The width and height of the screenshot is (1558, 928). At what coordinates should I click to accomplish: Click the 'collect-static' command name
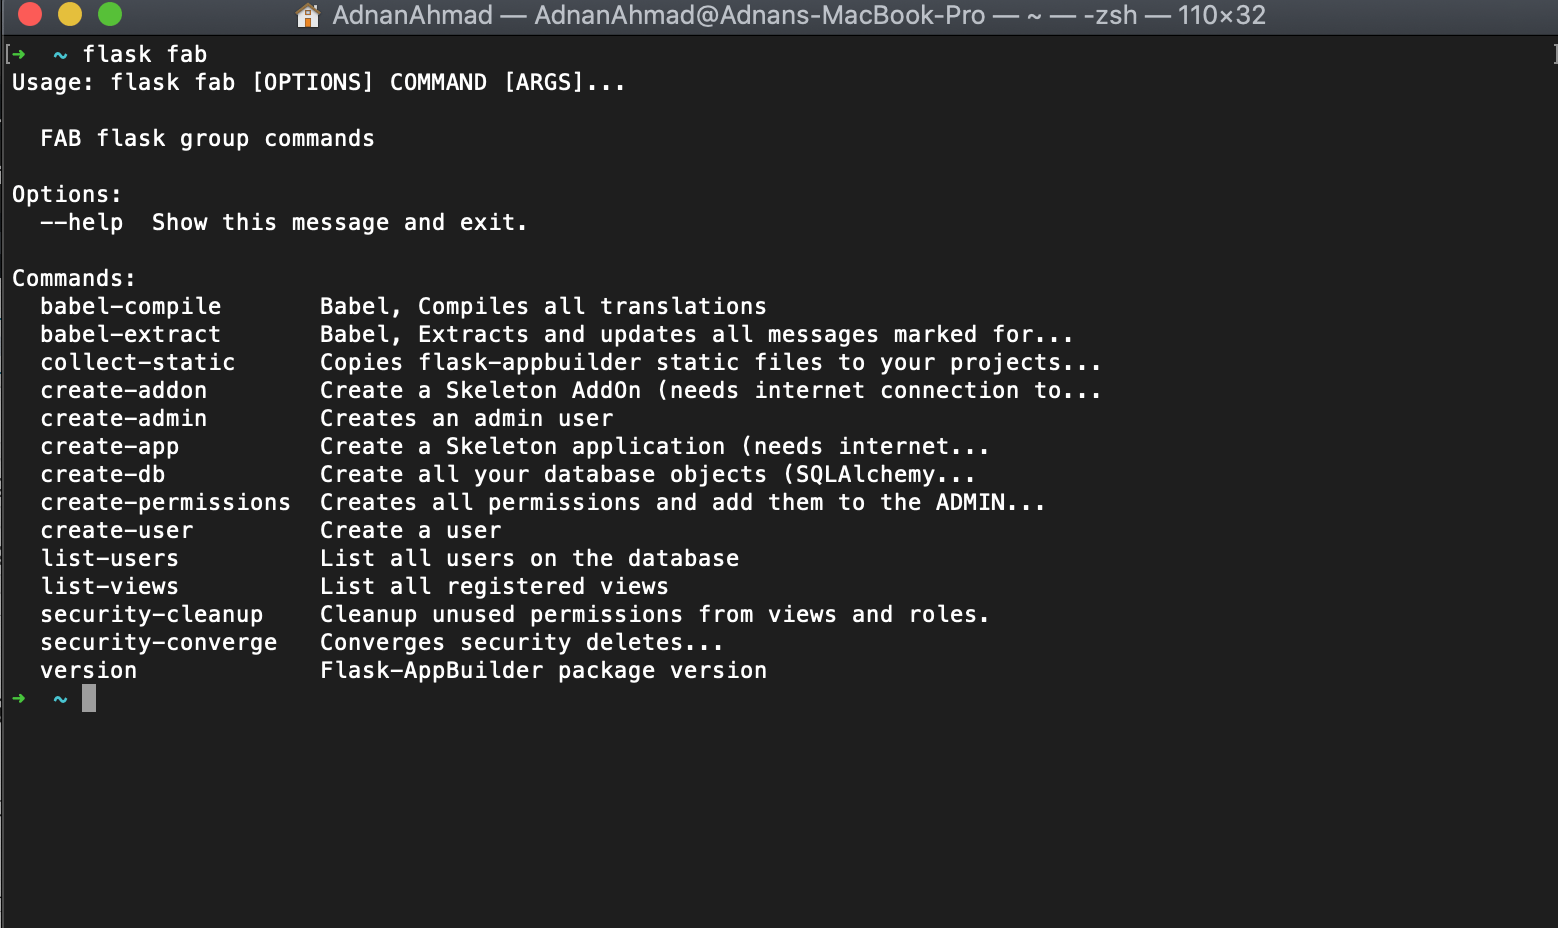(138, 362)
